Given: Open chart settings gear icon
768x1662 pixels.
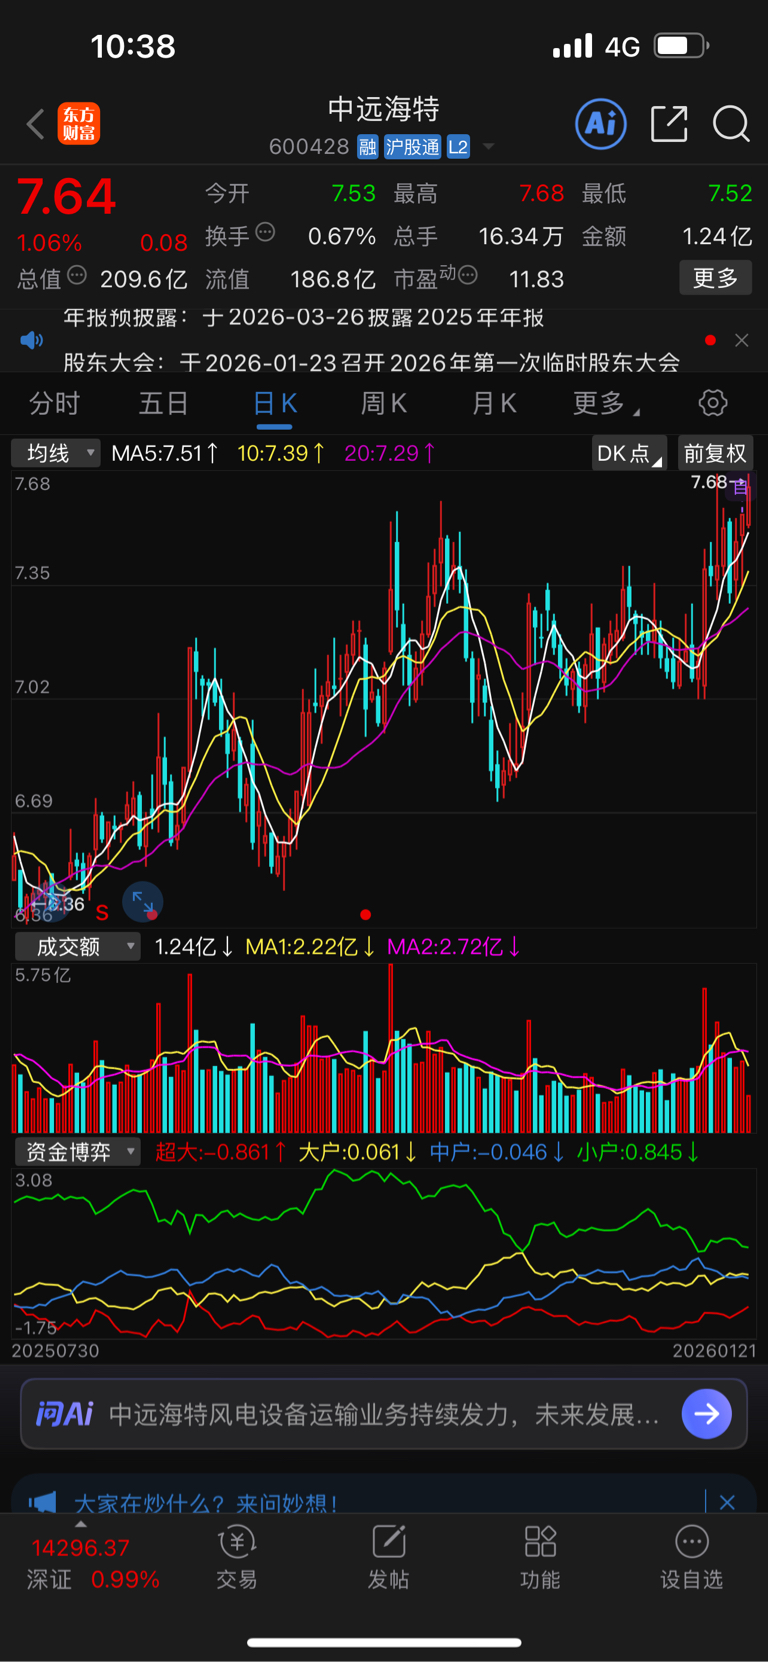Looking at the screenshot, I should 713,403.
